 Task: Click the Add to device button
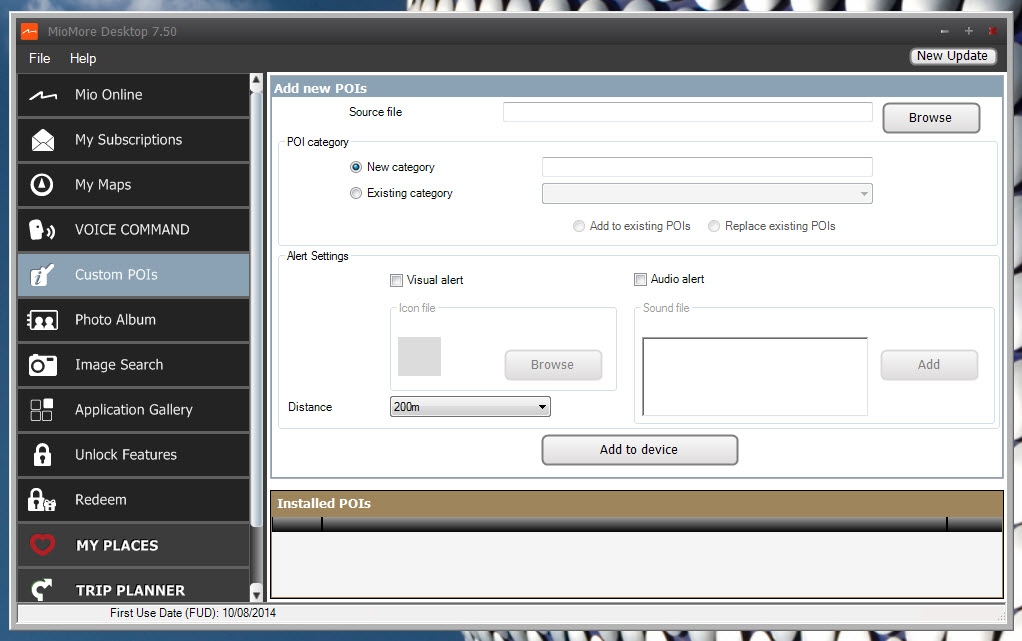[639, 449]
